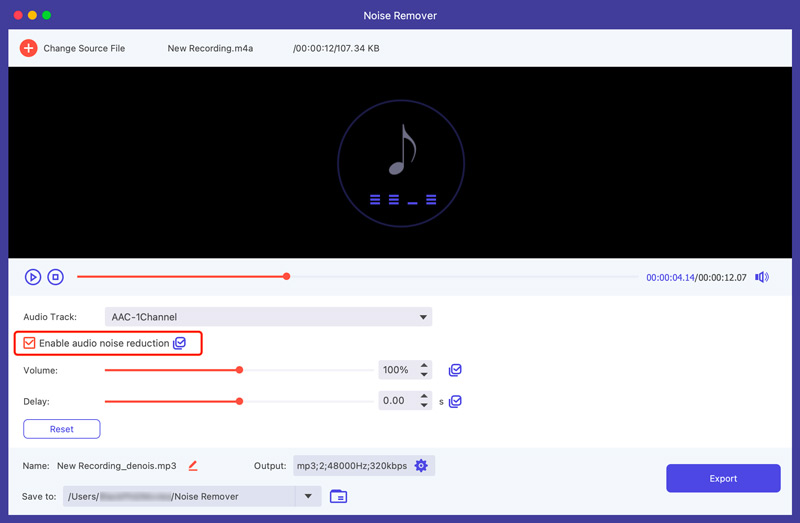Viewport: 800px width, 523px height.
Task: Click the red plus Change Source File icon
Action: pos(29,48)
